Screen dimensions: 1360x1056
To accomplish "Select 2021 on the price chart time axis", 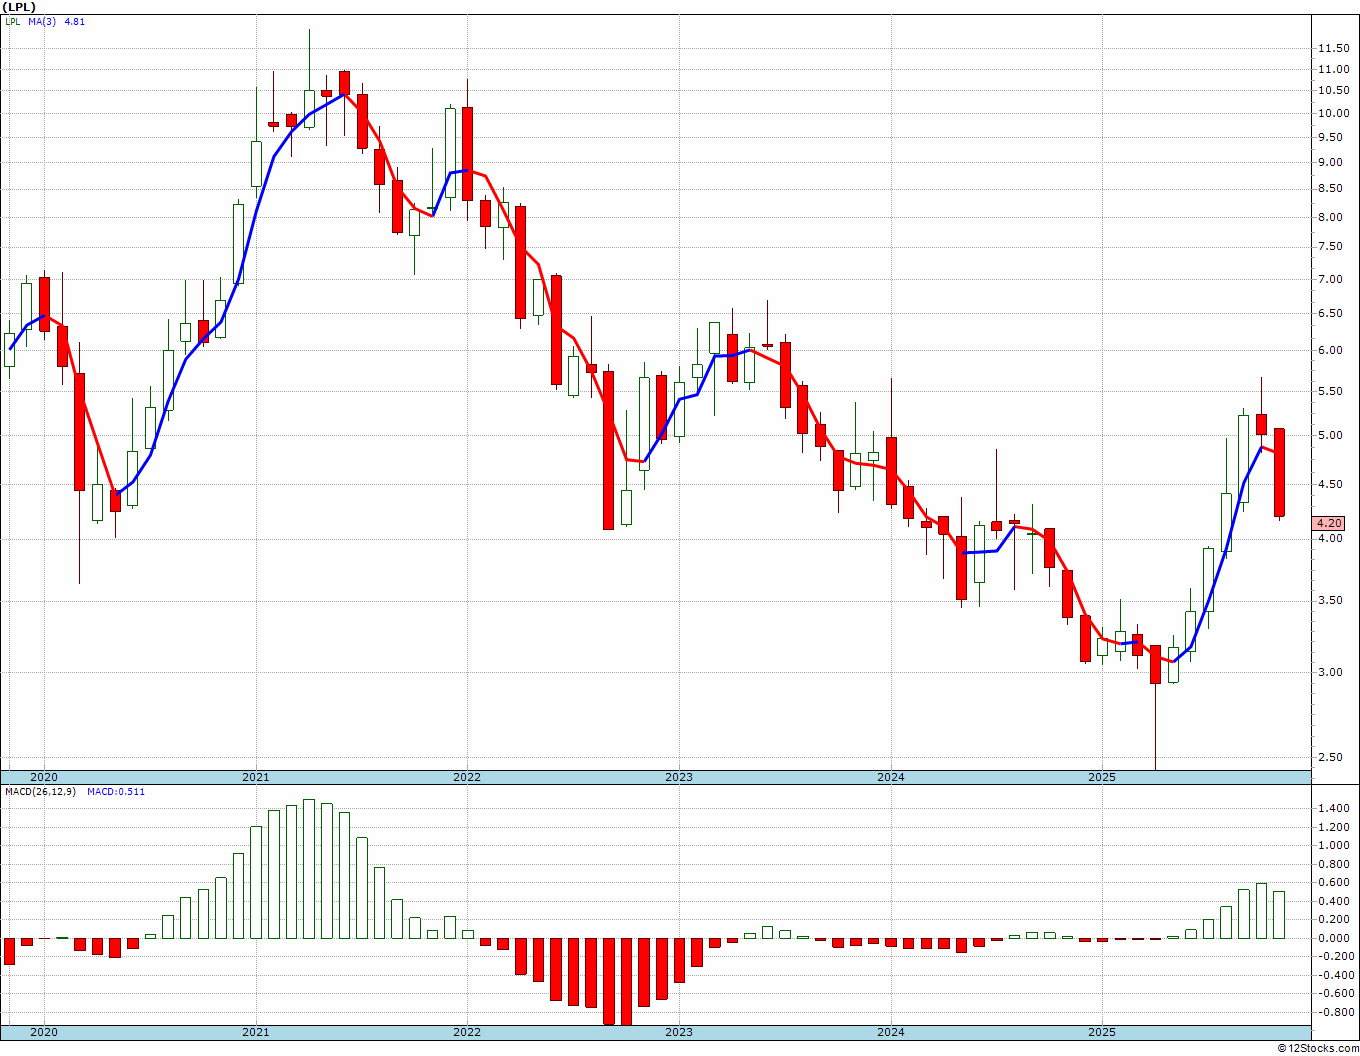I will [x=255, y=777].
